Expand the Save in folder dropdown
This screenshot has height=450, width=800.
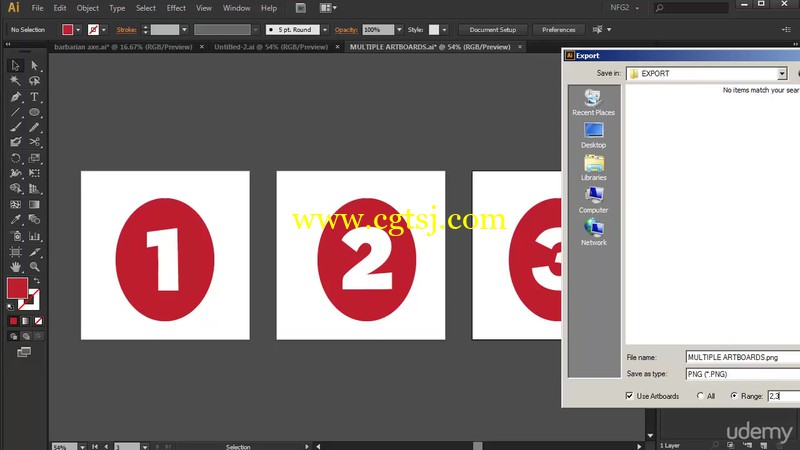coord(782,73)
